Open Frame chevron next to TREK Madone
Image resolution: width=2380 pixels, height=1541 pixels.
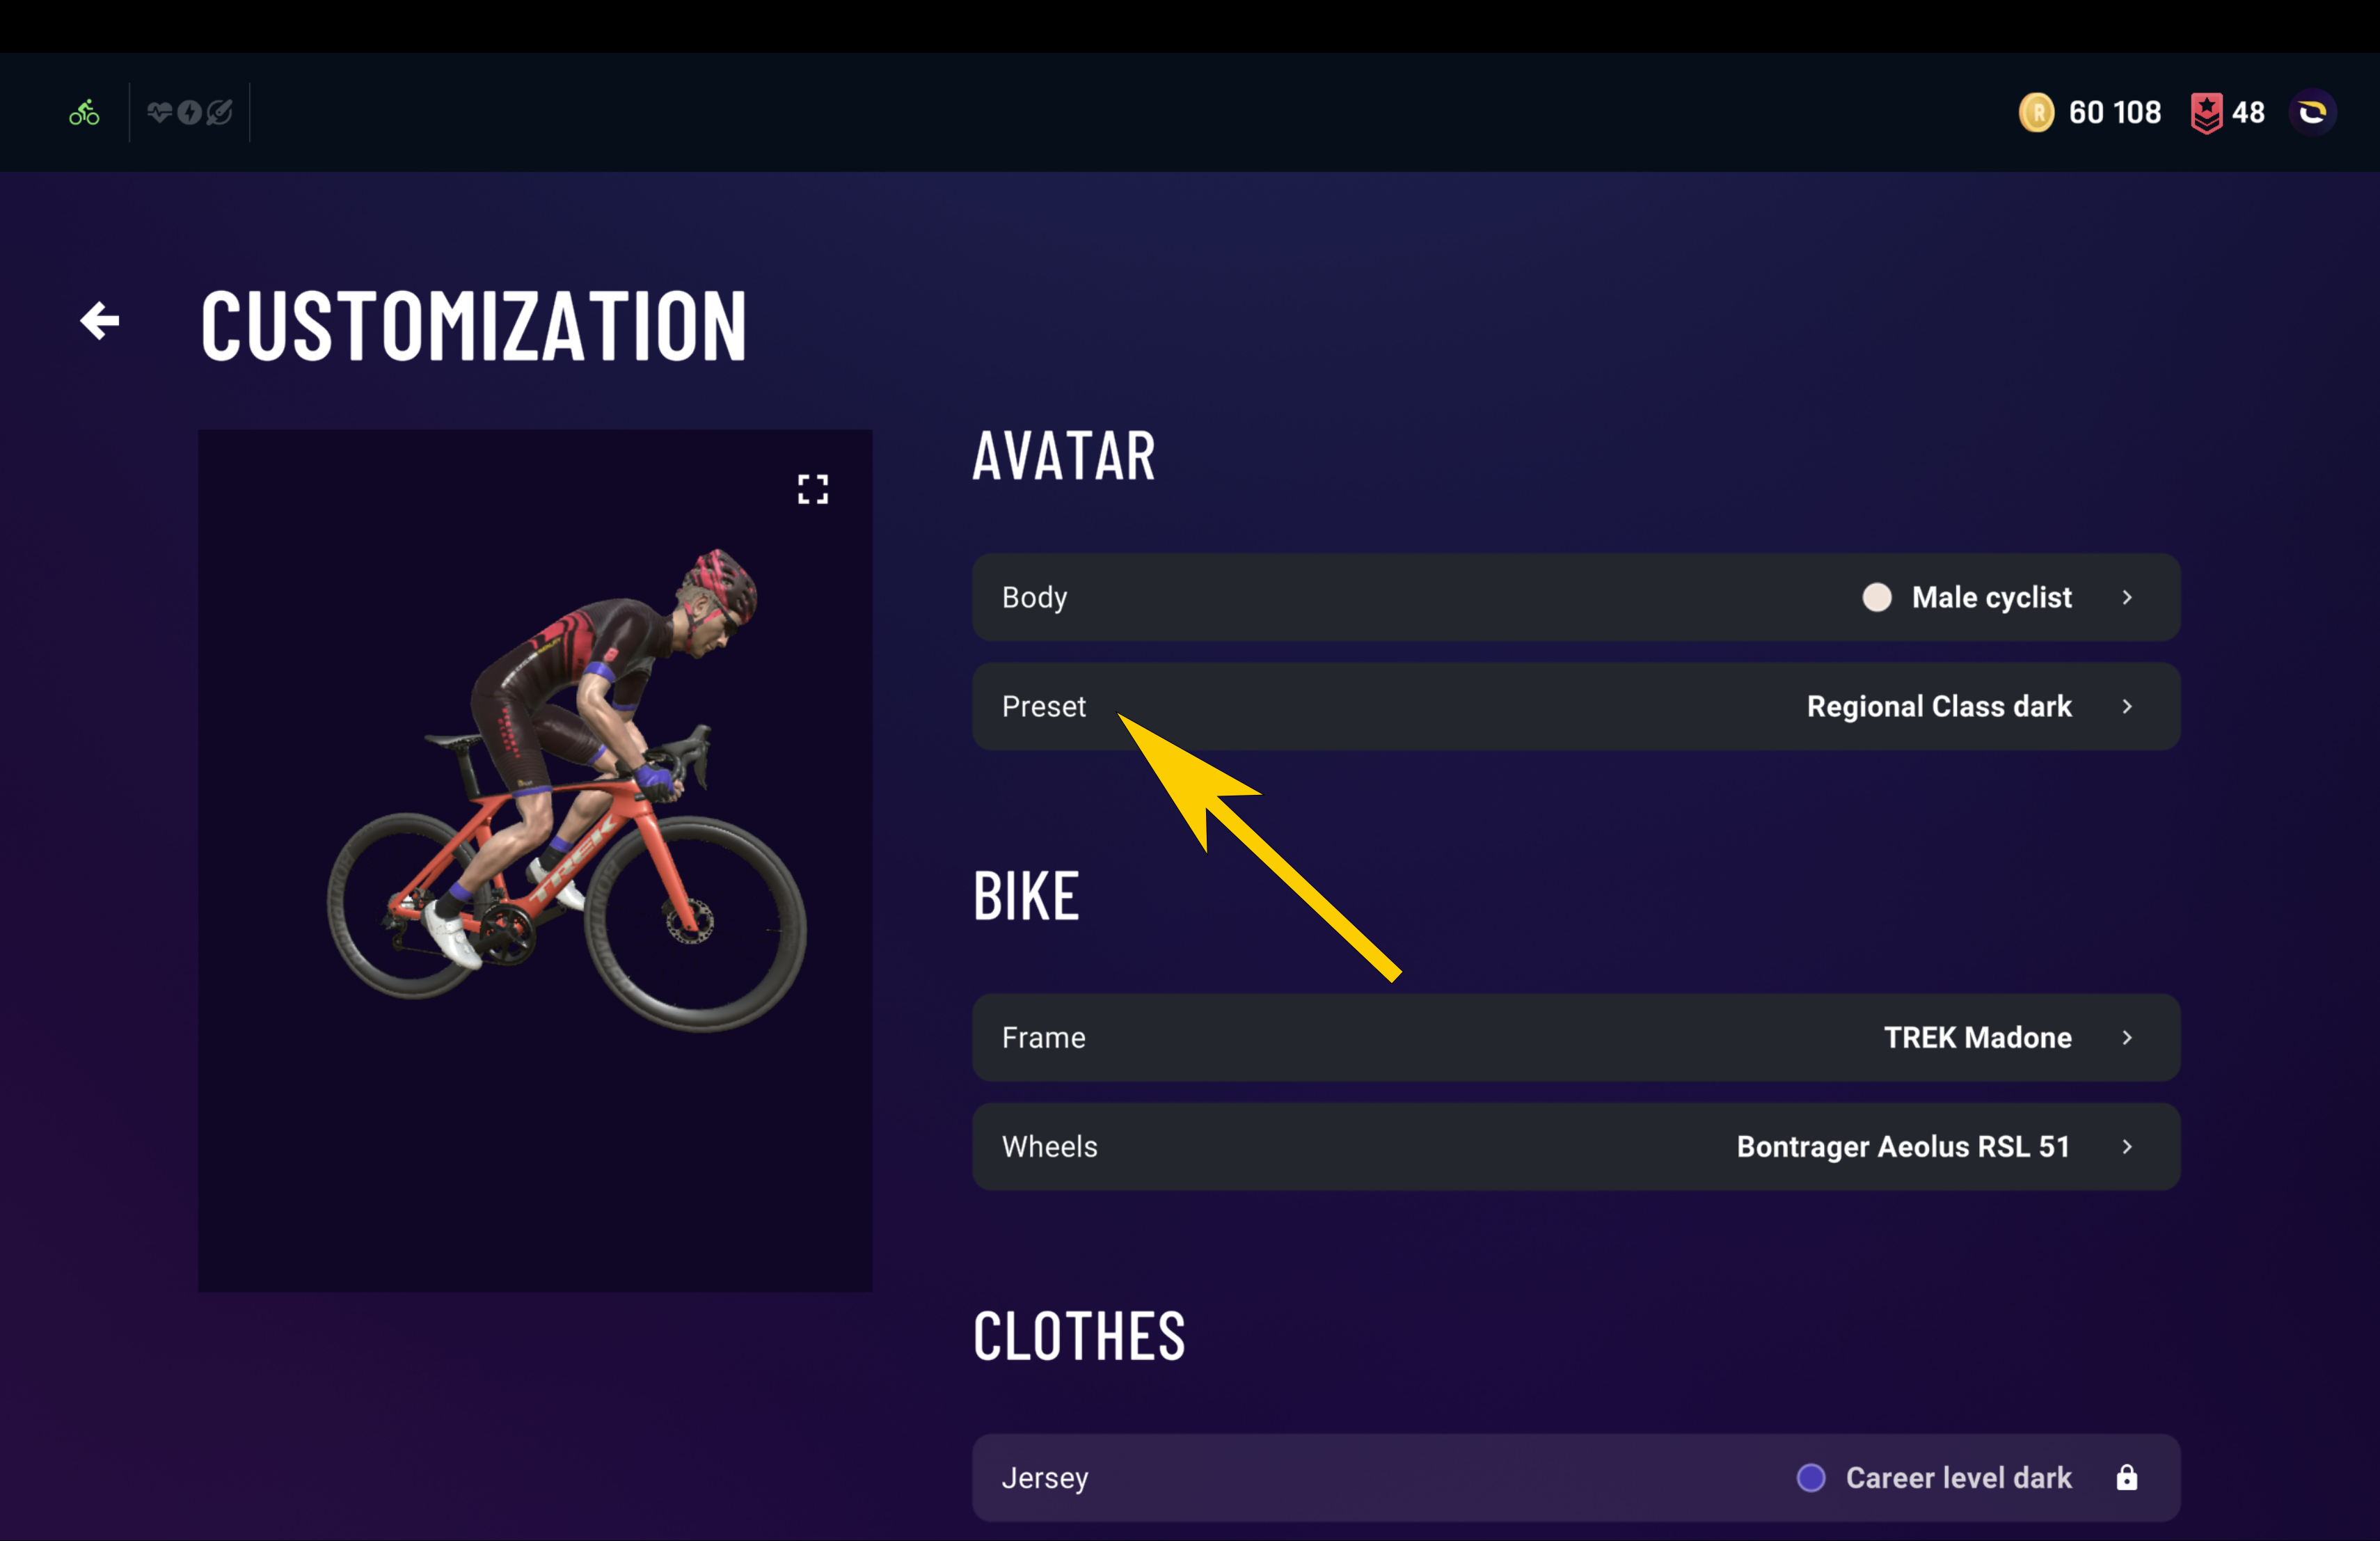click(x=2127, y=1037)
